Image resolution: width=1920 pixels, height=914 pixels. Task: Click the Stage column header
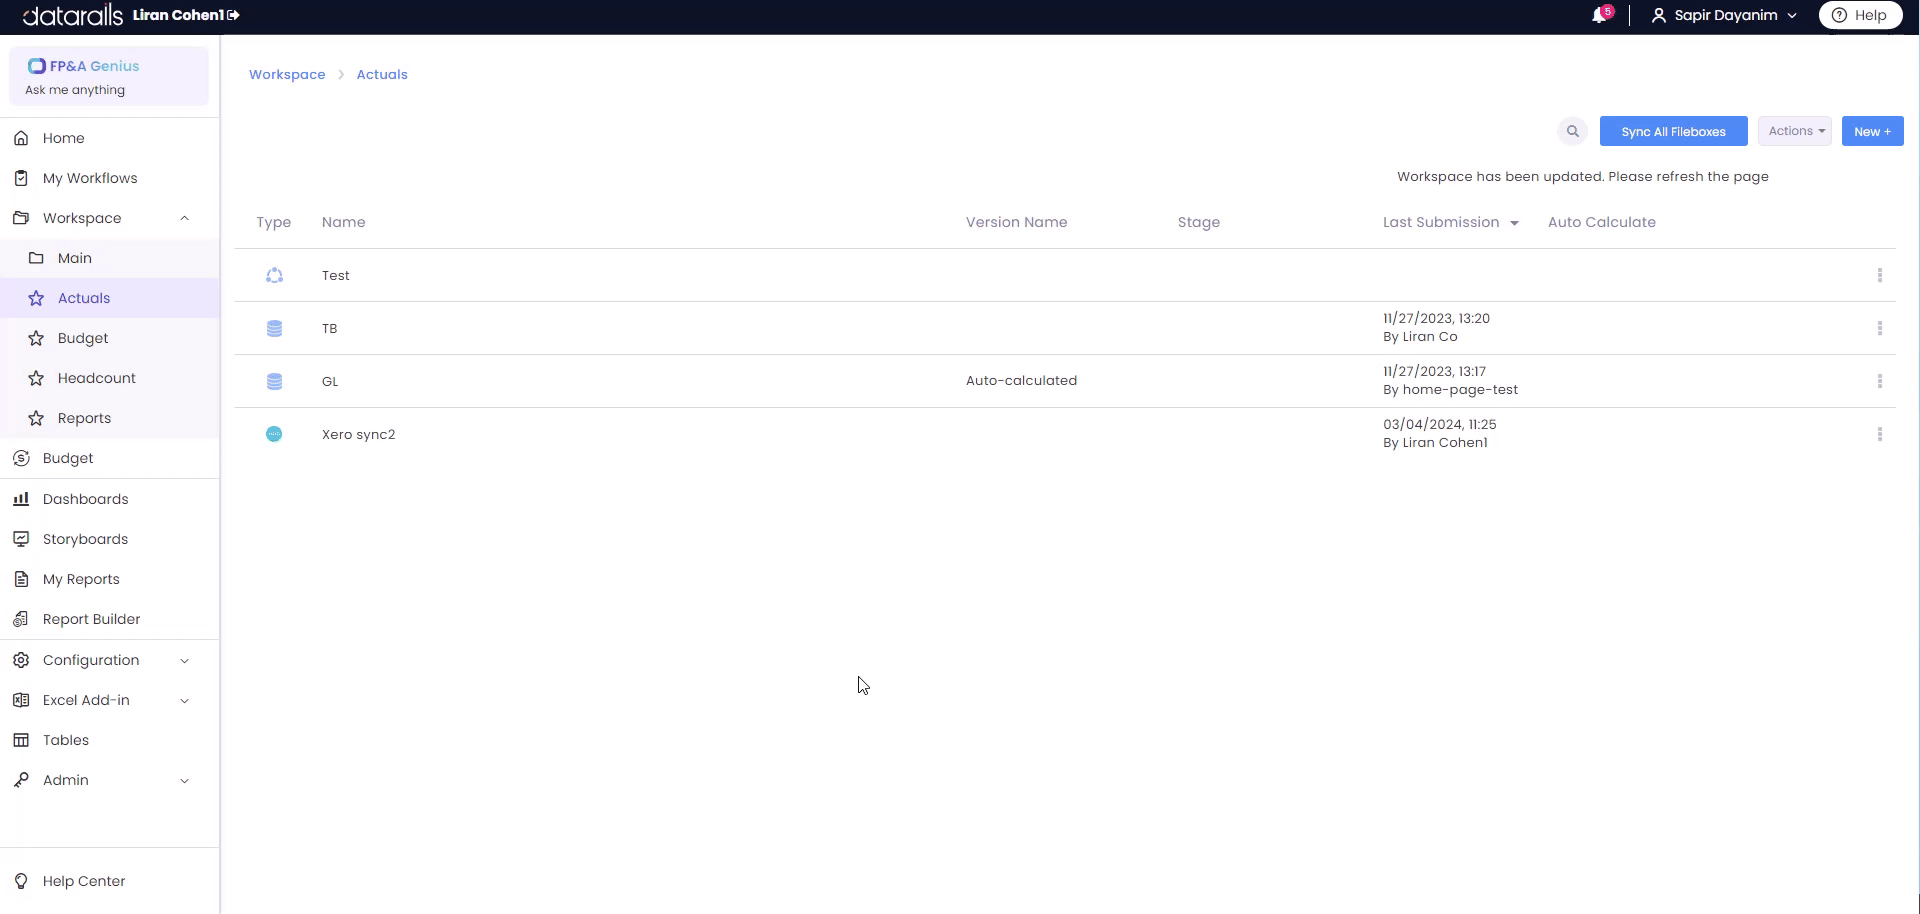(1198, 222)
